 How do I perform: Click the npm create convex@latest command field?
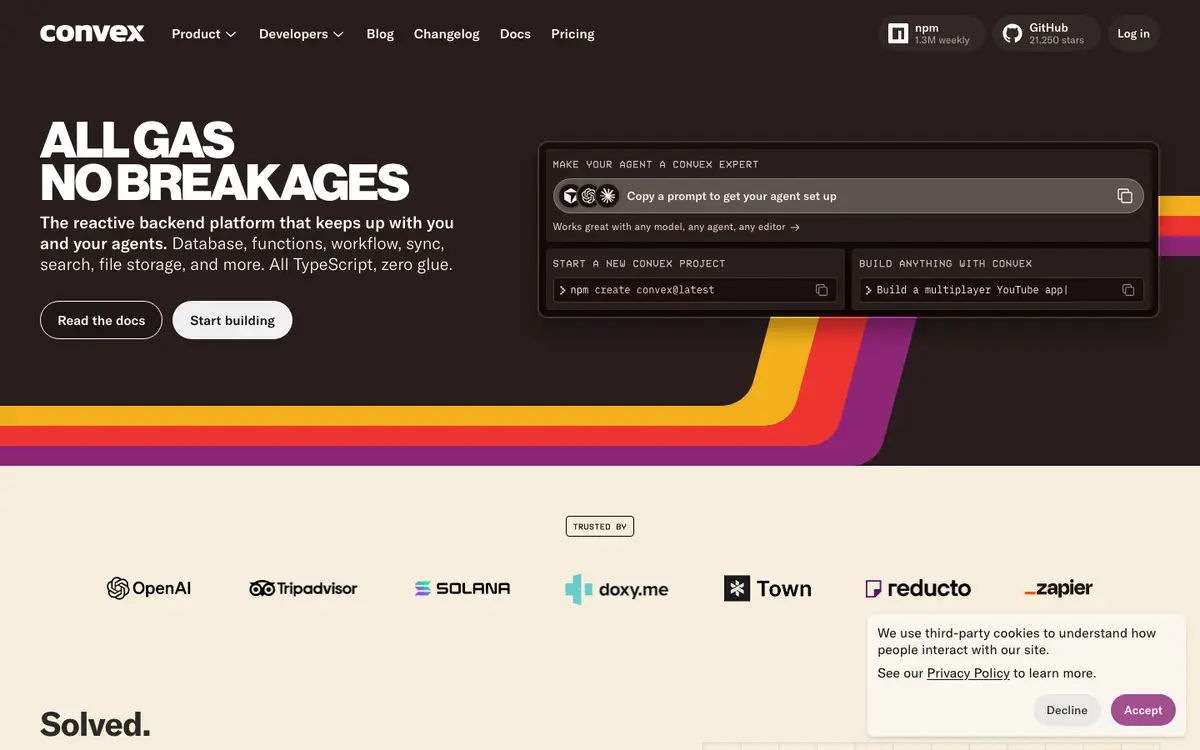[695, 290]
